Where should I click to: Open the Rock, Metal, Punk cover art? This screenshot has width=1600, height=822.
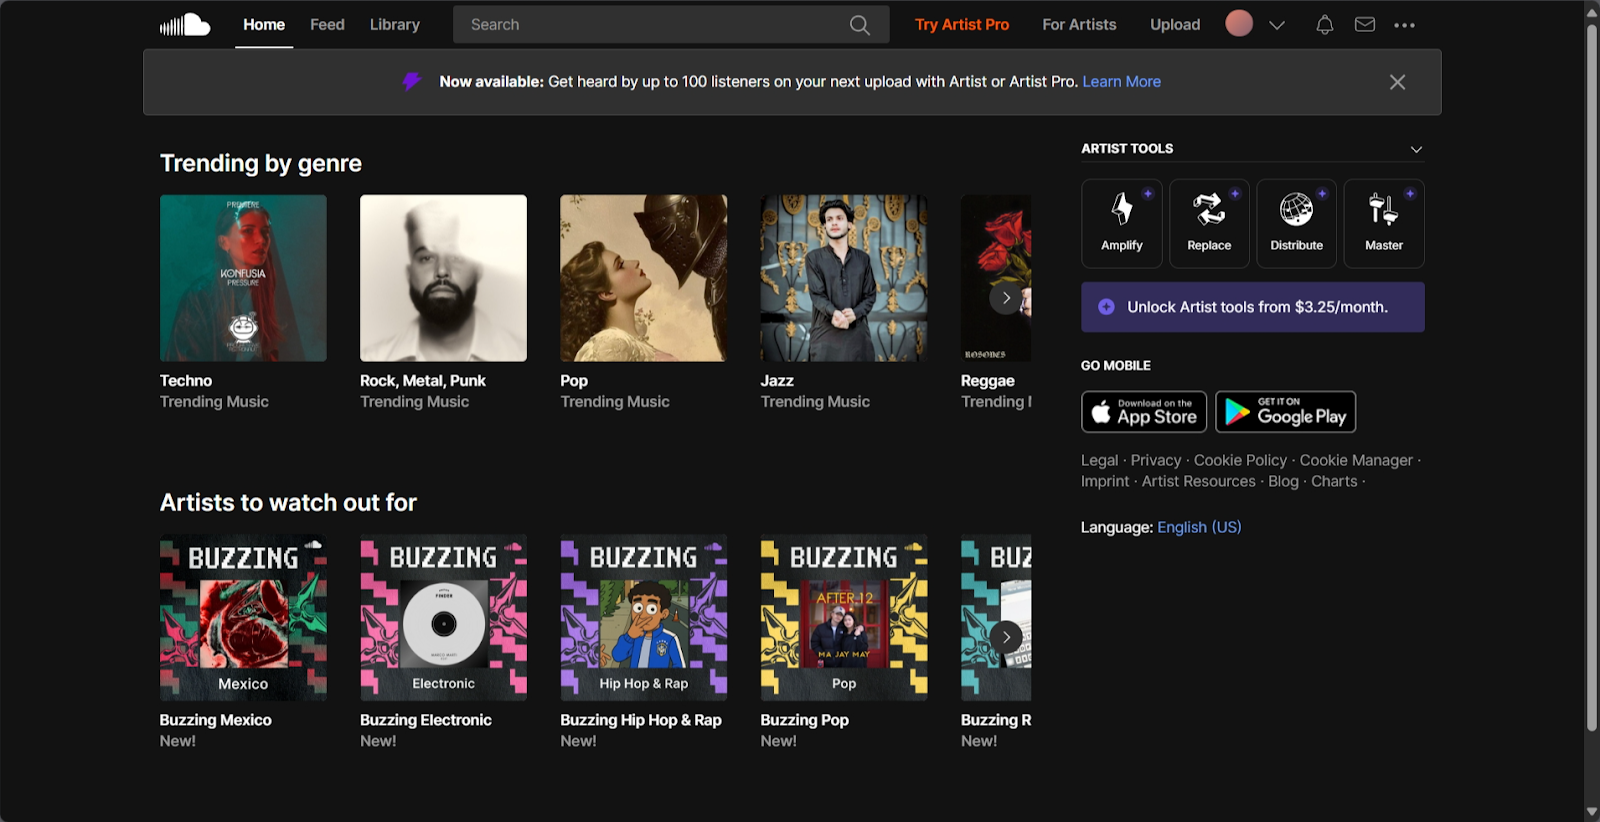tap(443, 278)
